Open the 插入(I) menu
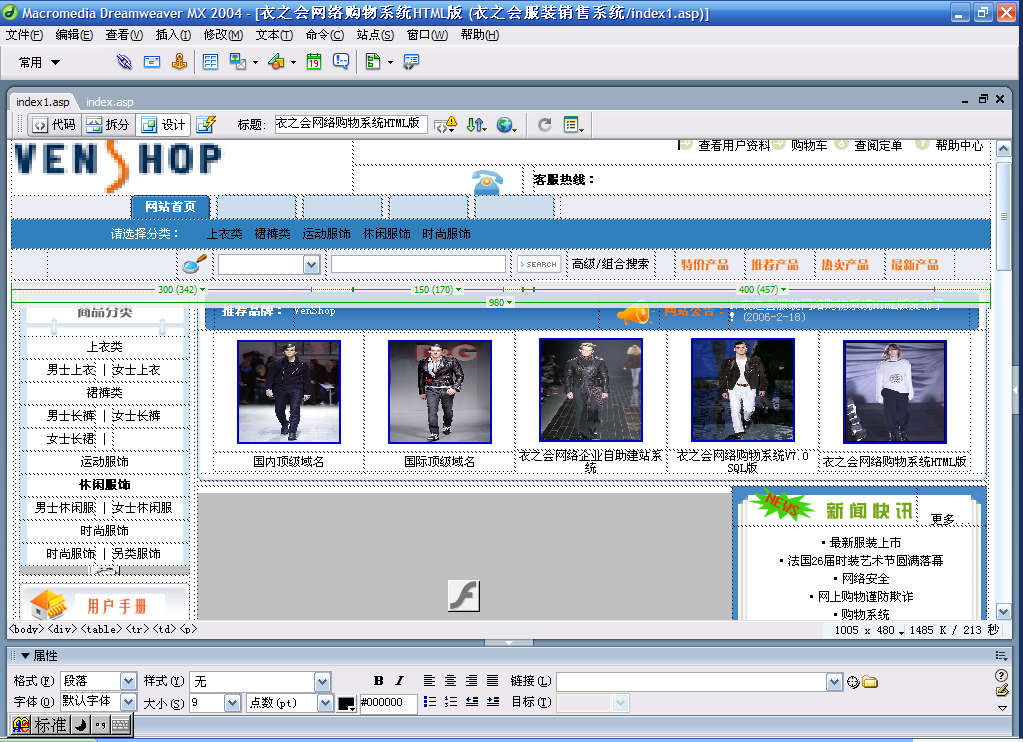 pyautogui.click(x=173, y=35)
